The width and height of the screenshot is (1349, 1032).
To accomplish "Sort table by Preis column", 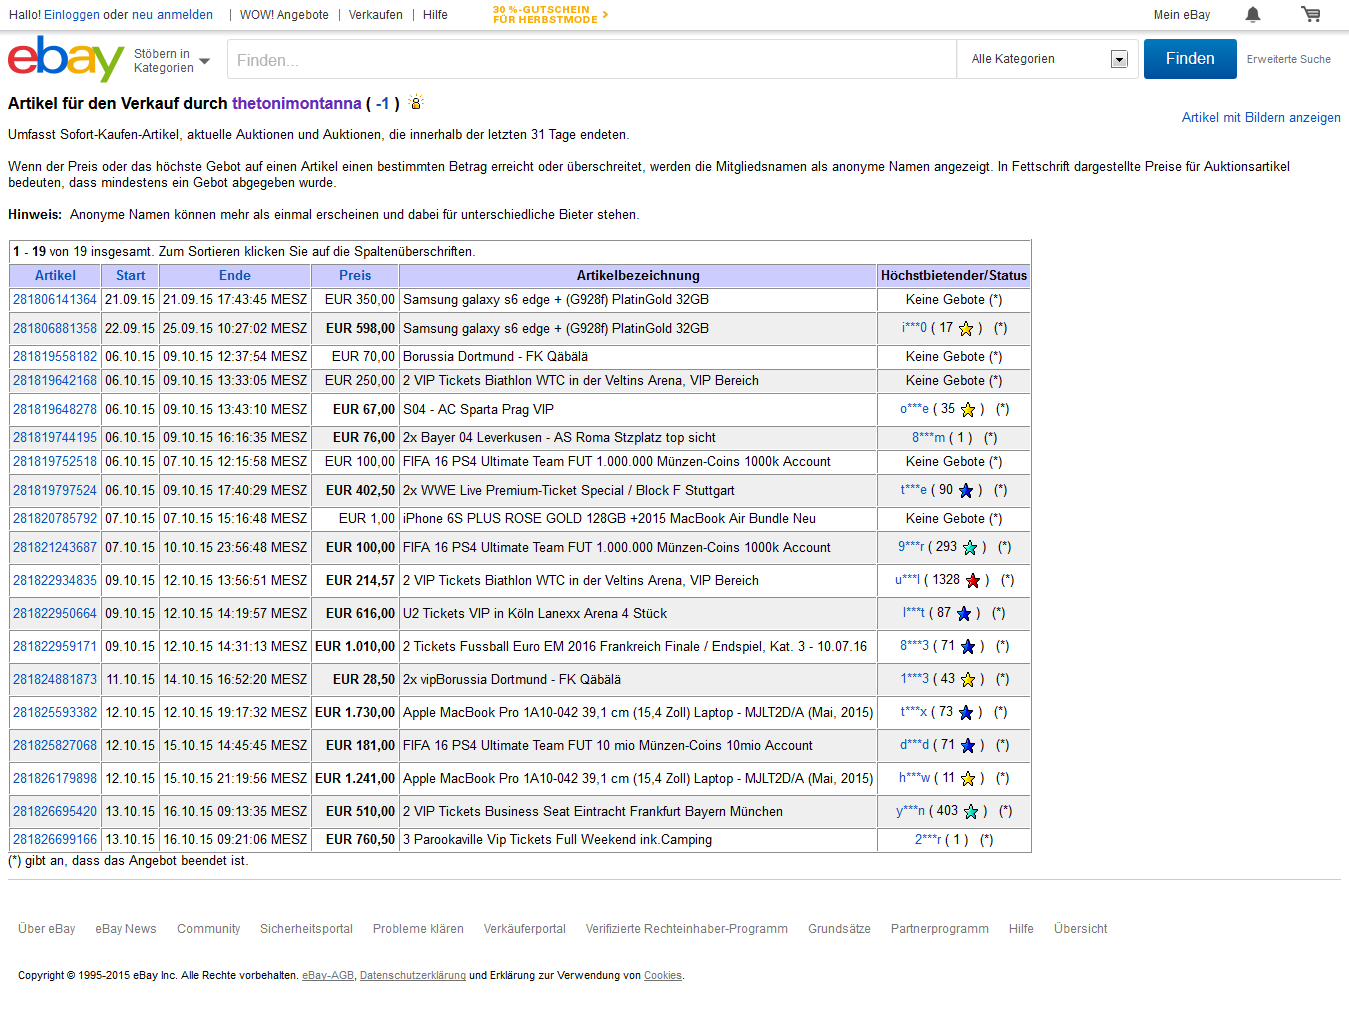I will pyautogui.click(x=355, y=276).
